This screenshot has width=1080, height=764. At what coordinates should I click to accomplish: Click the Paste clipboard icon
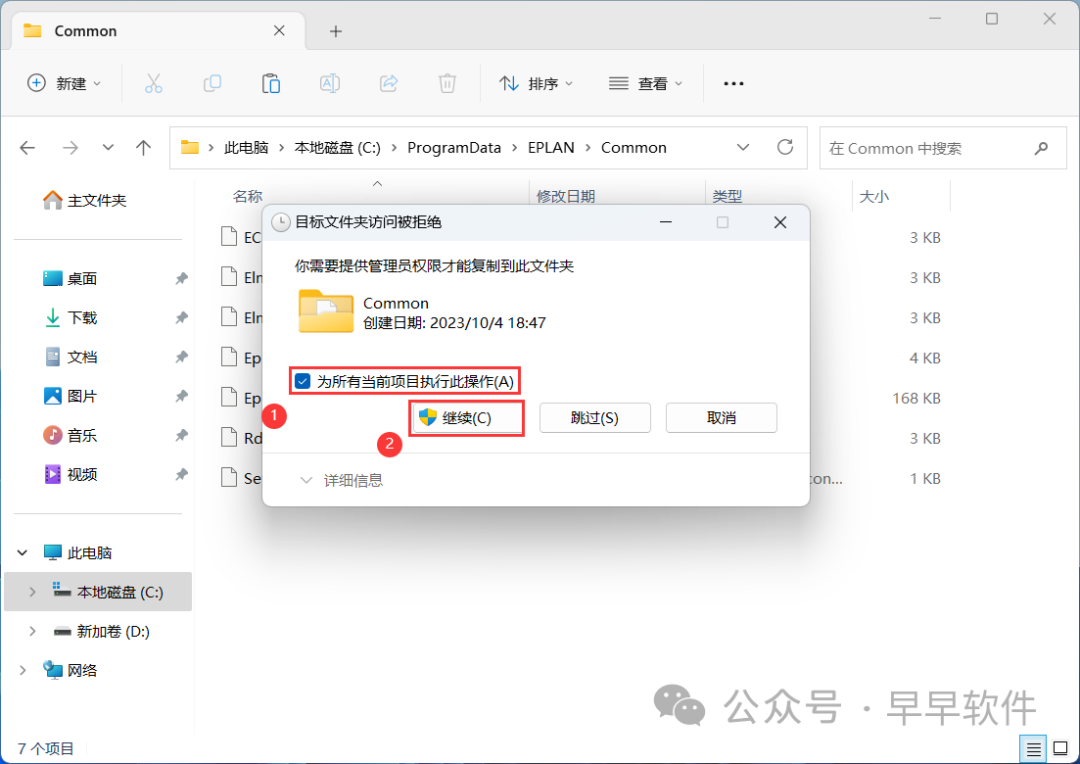pos(271,84)
